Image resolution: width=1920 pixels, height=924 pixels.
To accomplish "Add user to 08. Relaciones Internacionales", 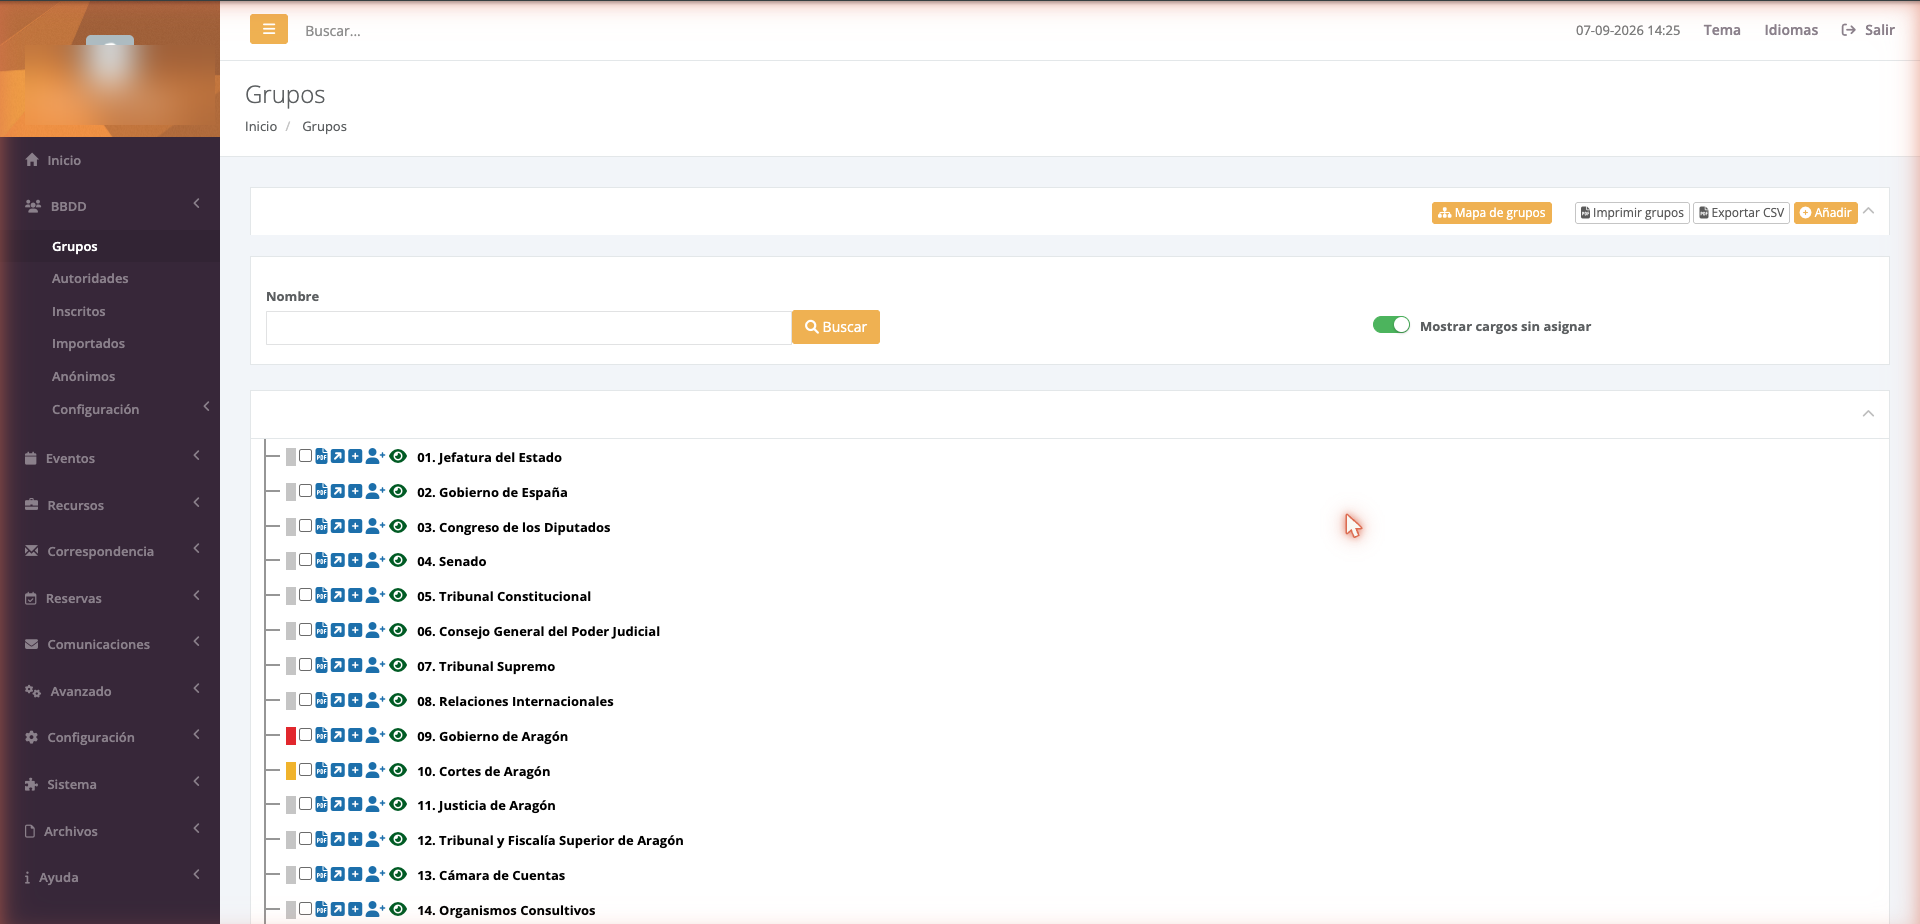I will [375, 701].
